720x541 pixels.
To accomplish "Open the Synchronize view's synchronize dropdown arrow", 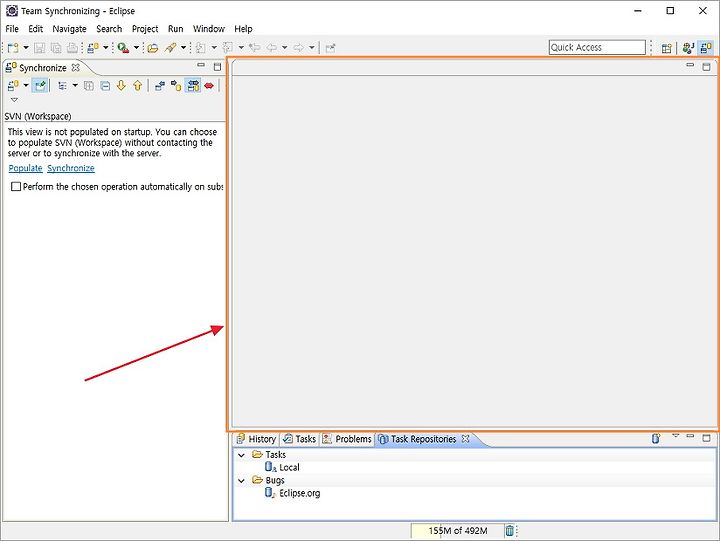I will tap(26, 85).
